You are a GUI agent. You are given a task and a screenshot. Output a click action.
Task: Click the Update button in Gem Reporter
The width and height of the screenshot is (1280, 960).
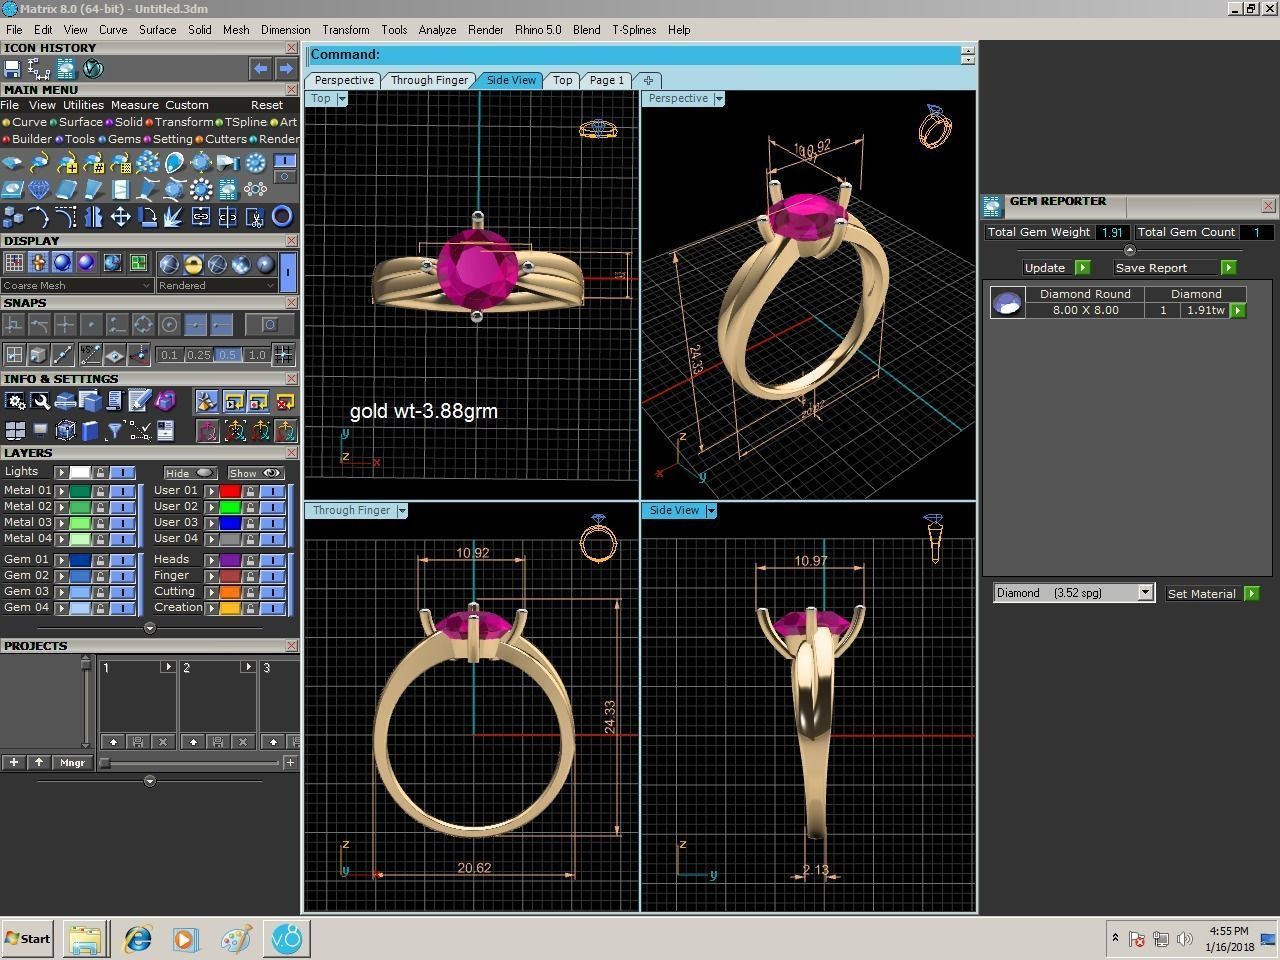click(x=1055, y=268)
